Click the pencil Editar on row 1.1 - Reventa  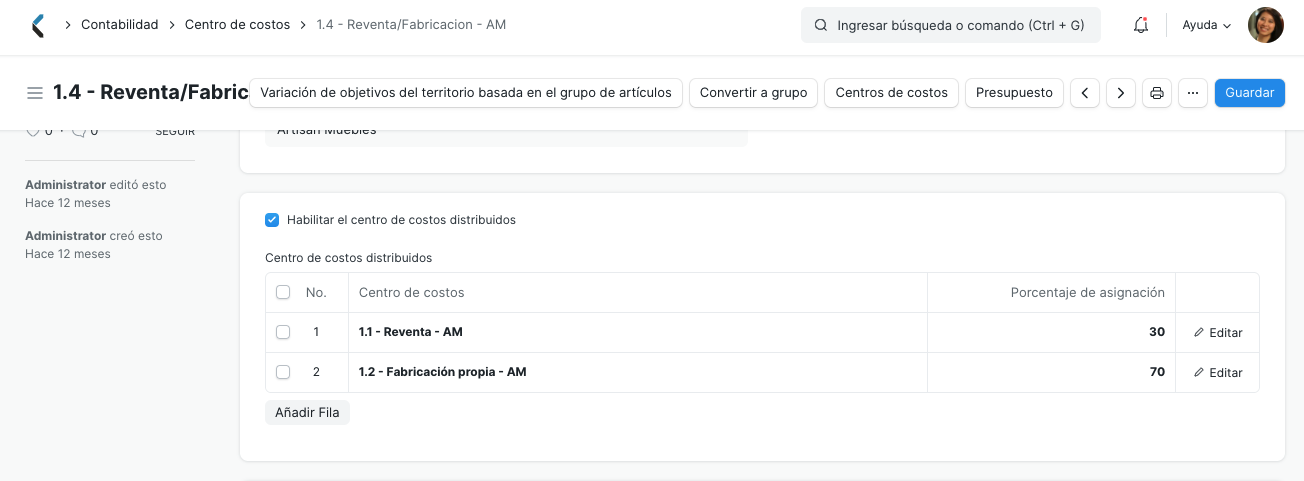point(1218,333)
